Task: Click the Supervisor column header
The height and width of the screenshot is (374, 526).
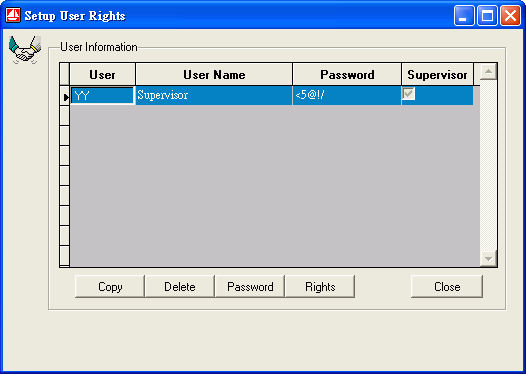Action: click(437, 74)
